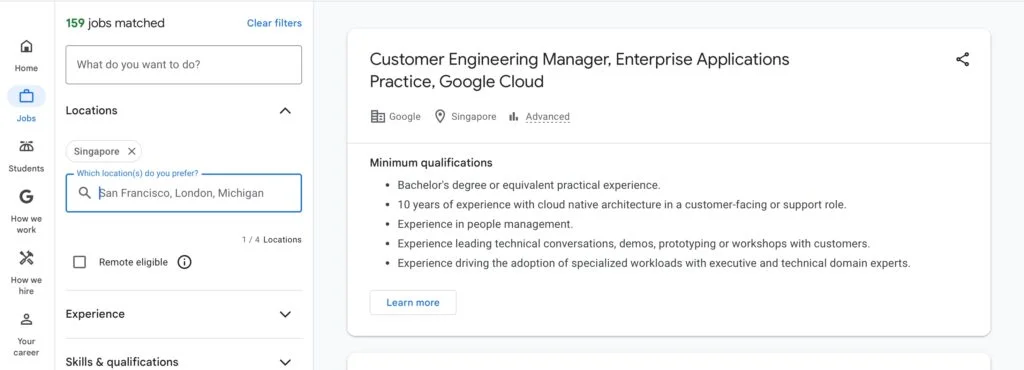Image resolution: width=1024 pixels, height=370 pixels.
Task: Click Learn more button on job card
Action: (x=413, y=303)
